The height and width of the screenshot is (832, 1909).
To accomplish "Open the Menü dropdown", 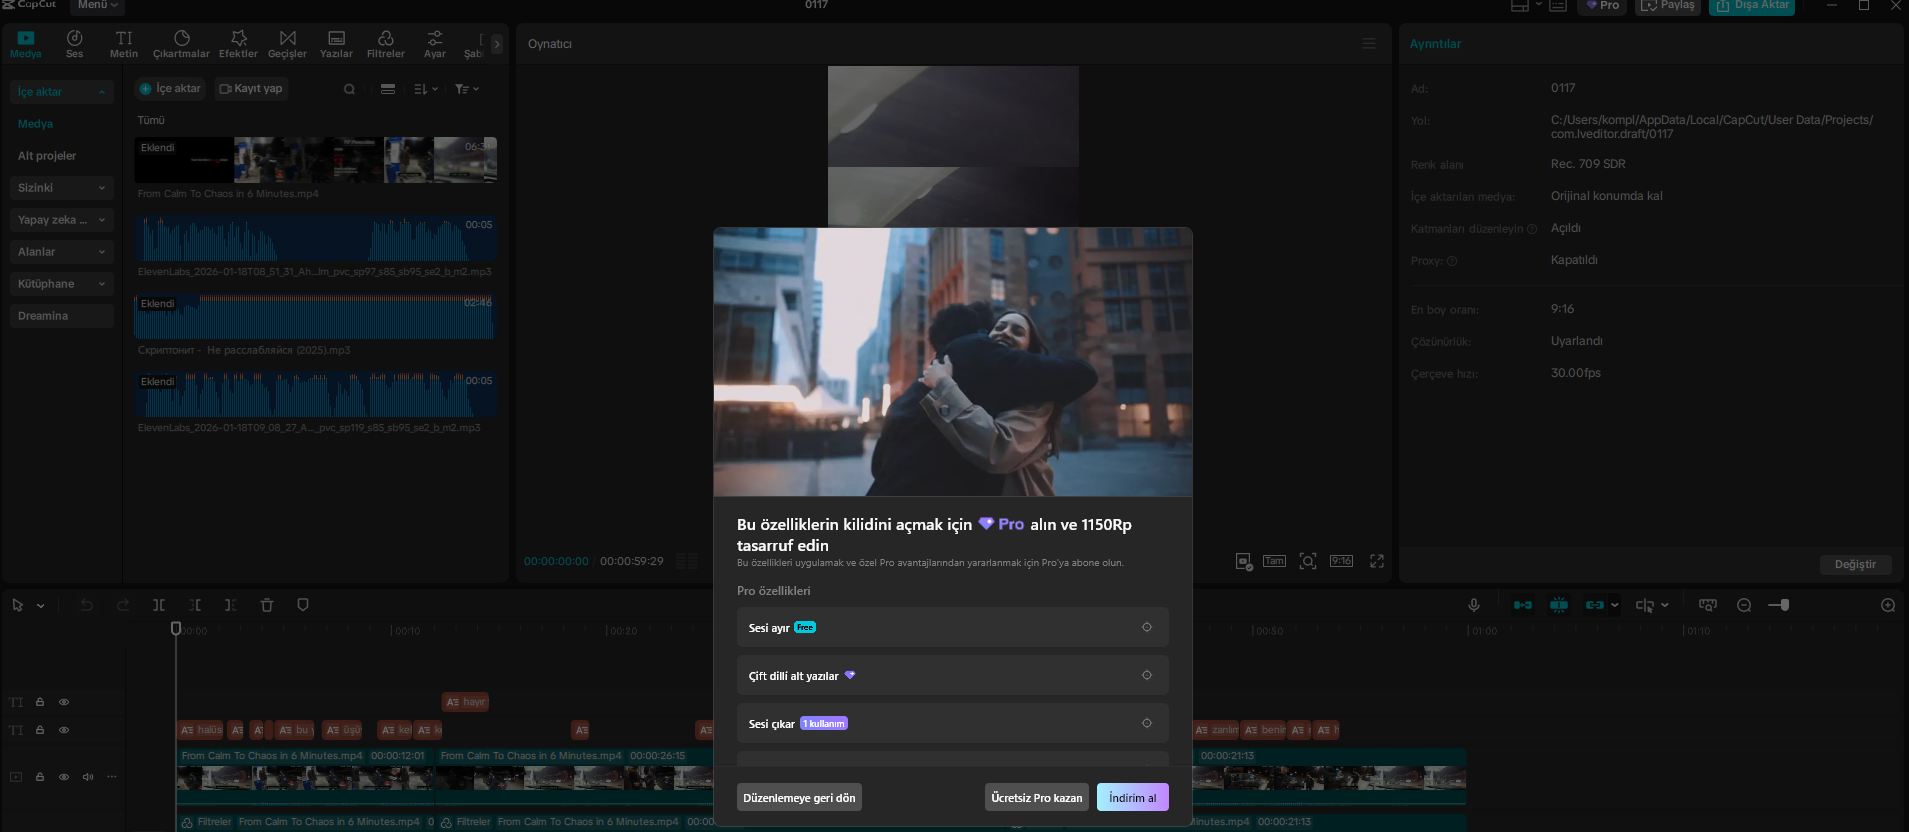I will [x=98, y=5].
